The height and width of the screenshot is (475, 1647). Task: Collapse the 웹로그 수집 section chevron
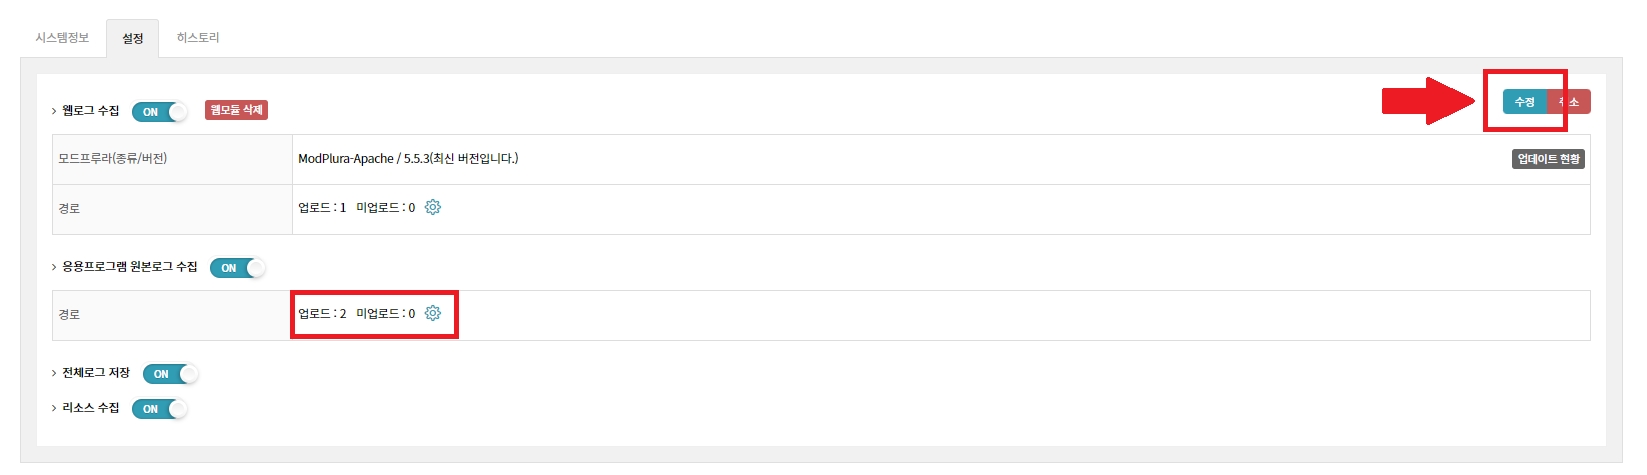(54, 111)
